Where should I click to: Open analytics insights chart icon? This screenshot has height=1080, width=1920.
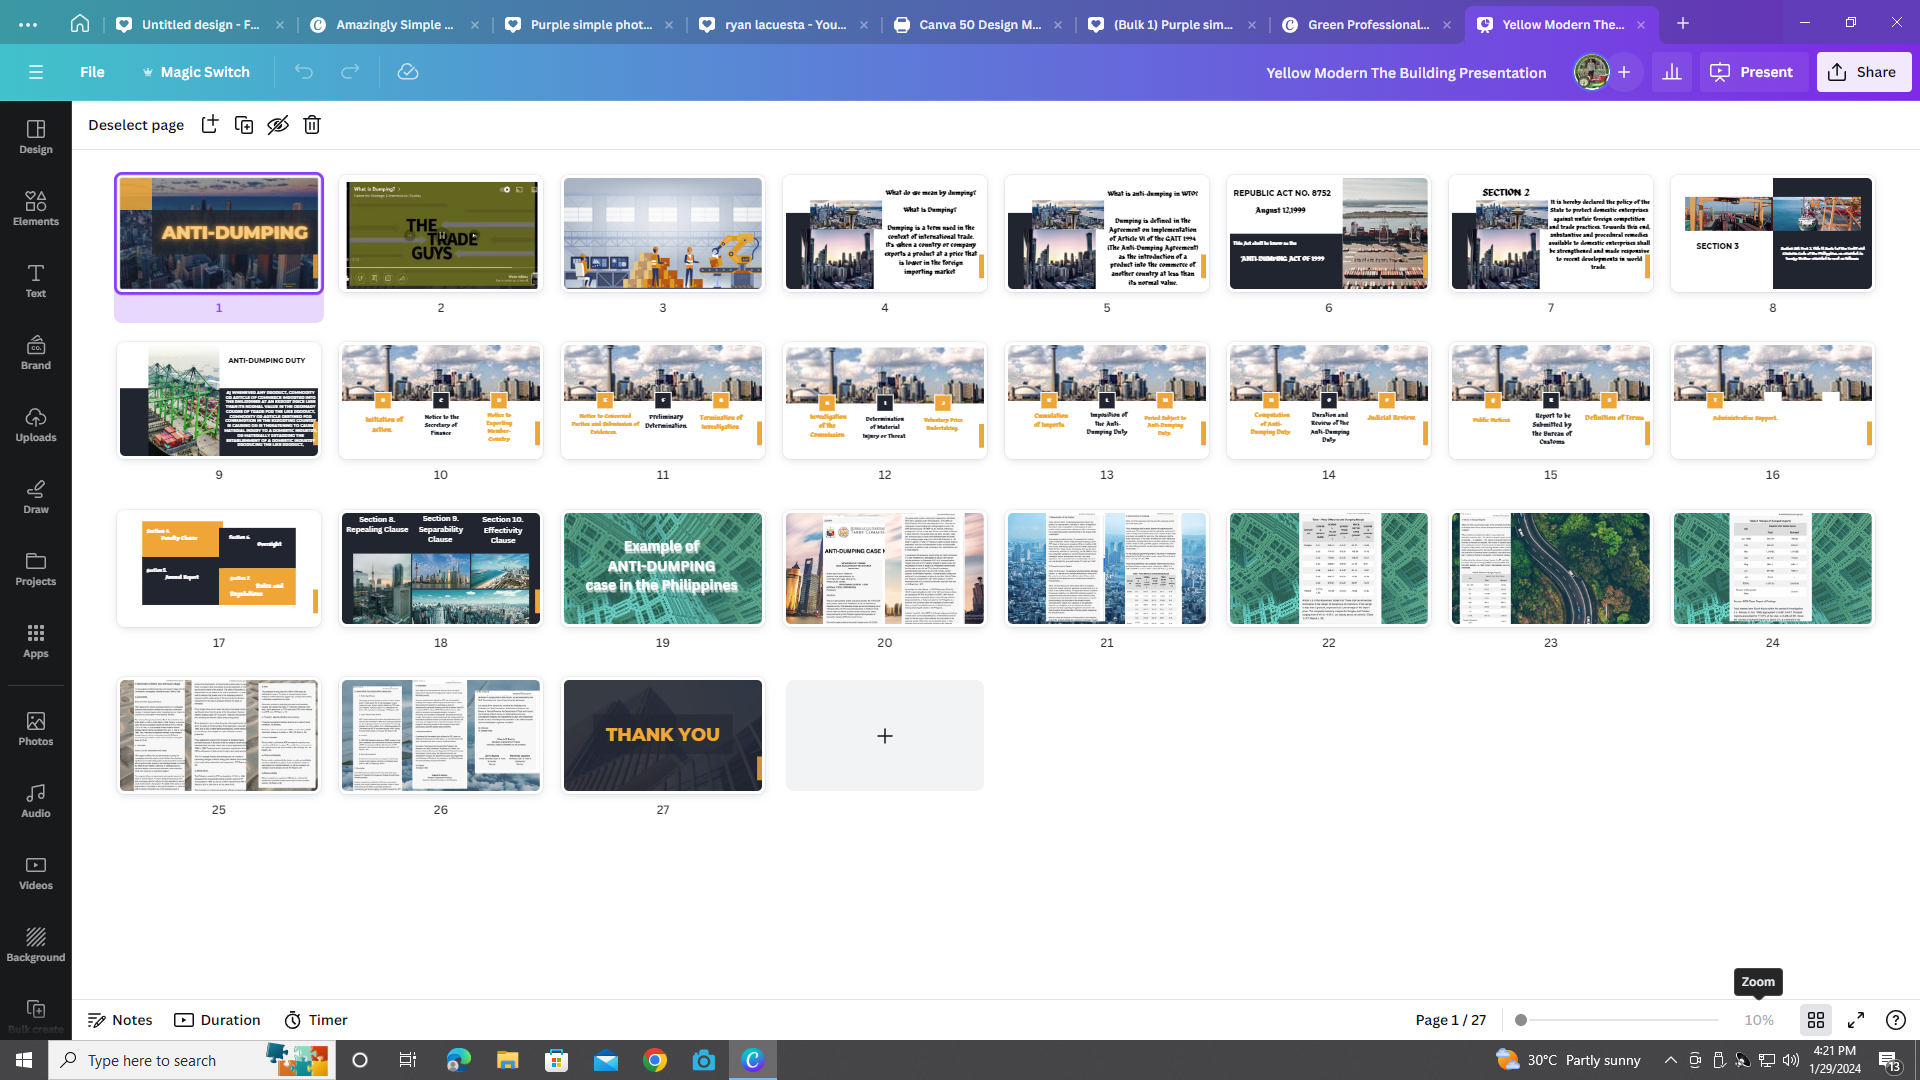coord(1672,72)
